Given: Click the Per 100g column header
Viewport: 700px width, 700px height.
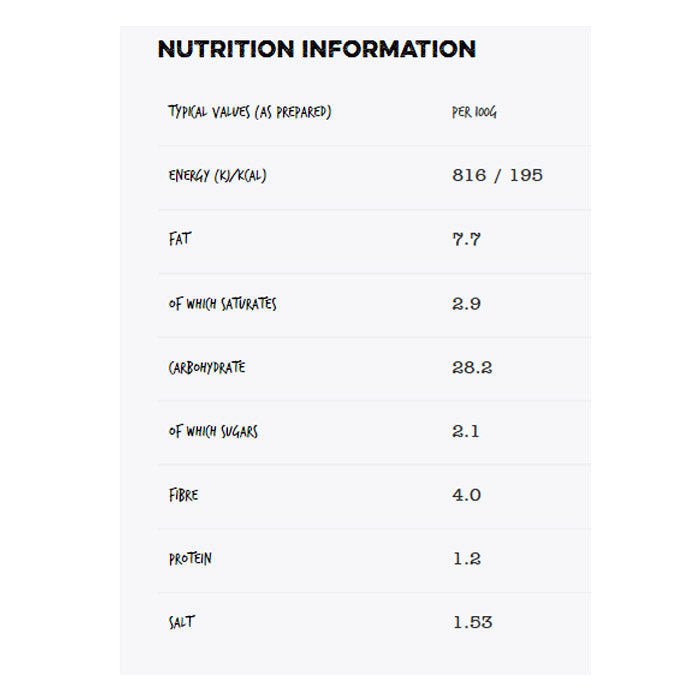Looking at the screenshot, I should point(474,112).
